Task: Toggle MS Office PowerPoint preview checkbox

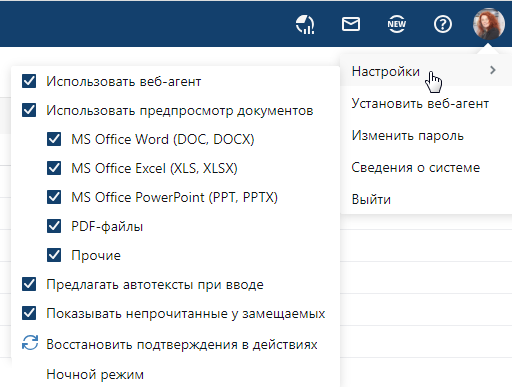Action: [54, 197]
